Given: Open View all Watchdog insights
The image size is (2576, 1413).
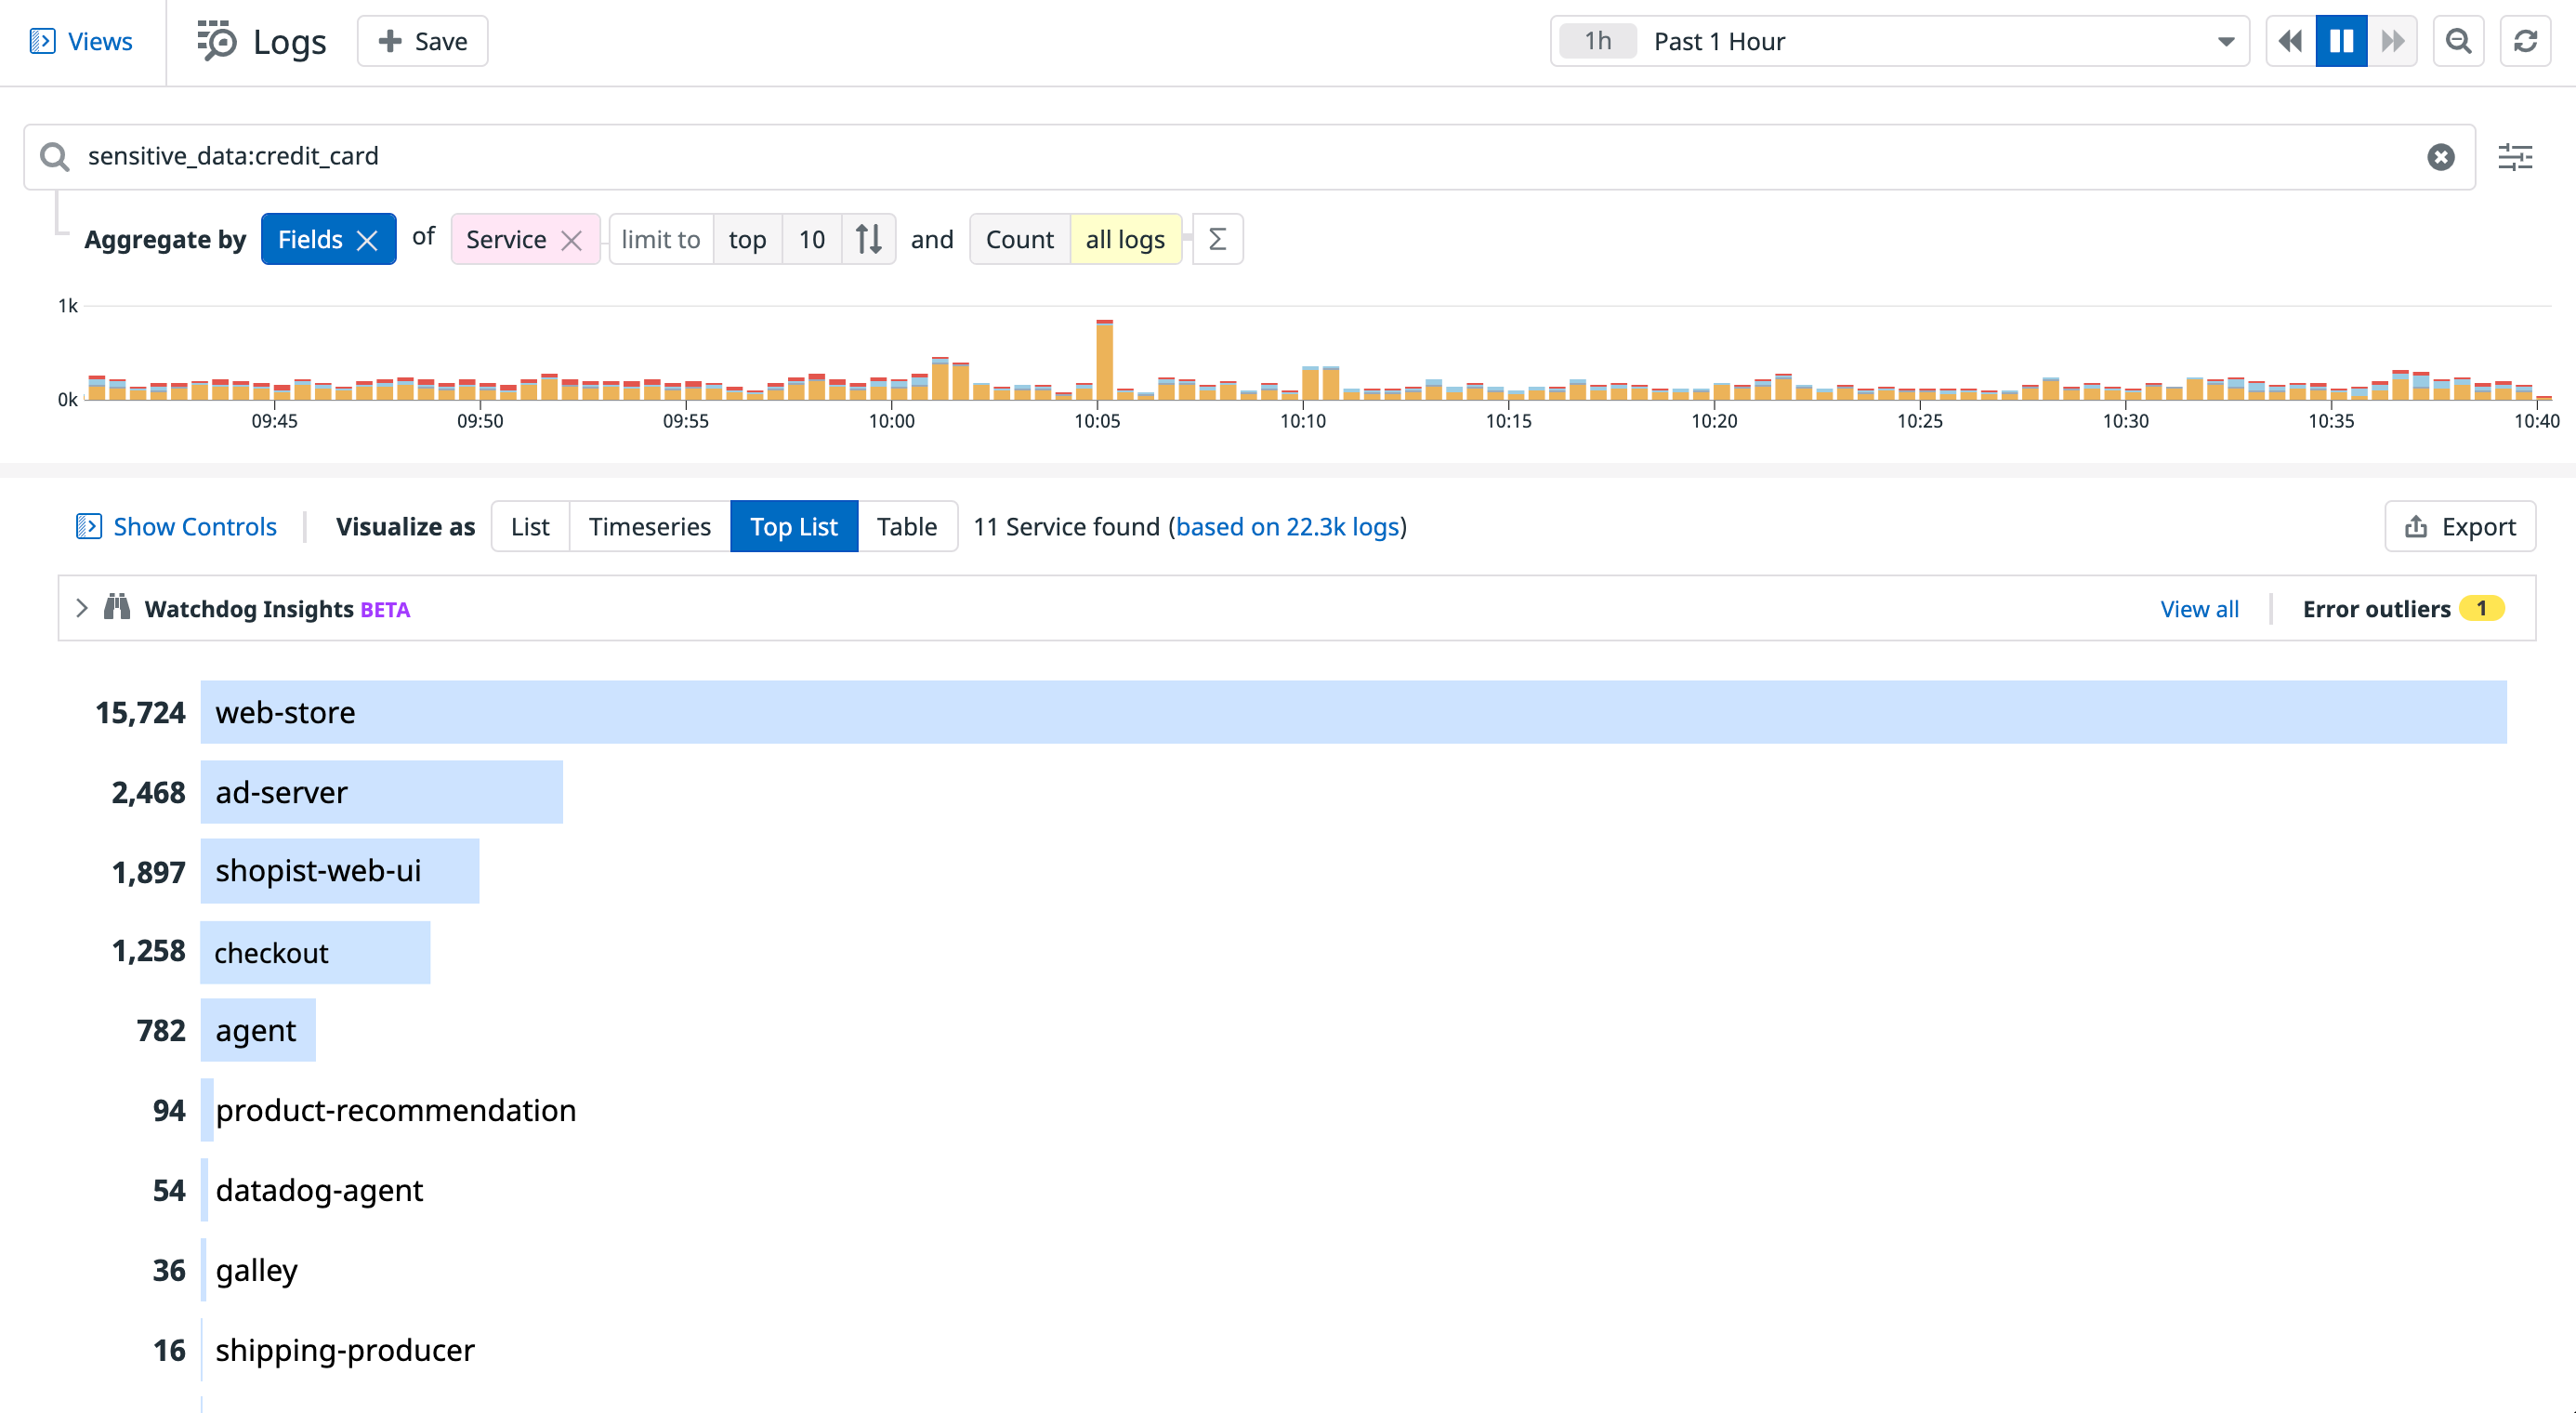Looking at the screenshot, I should 2199,608.
